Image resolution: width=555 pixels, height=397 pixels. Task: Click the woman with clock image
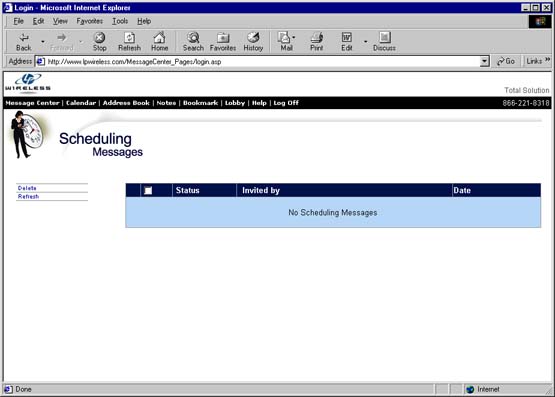28,134
